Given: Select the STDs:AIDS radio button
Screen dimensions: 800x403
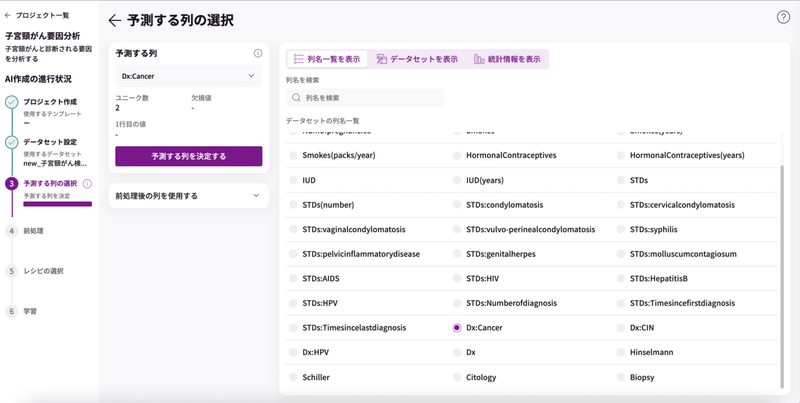Looking at the screenshot, I should tap(293, 279).
